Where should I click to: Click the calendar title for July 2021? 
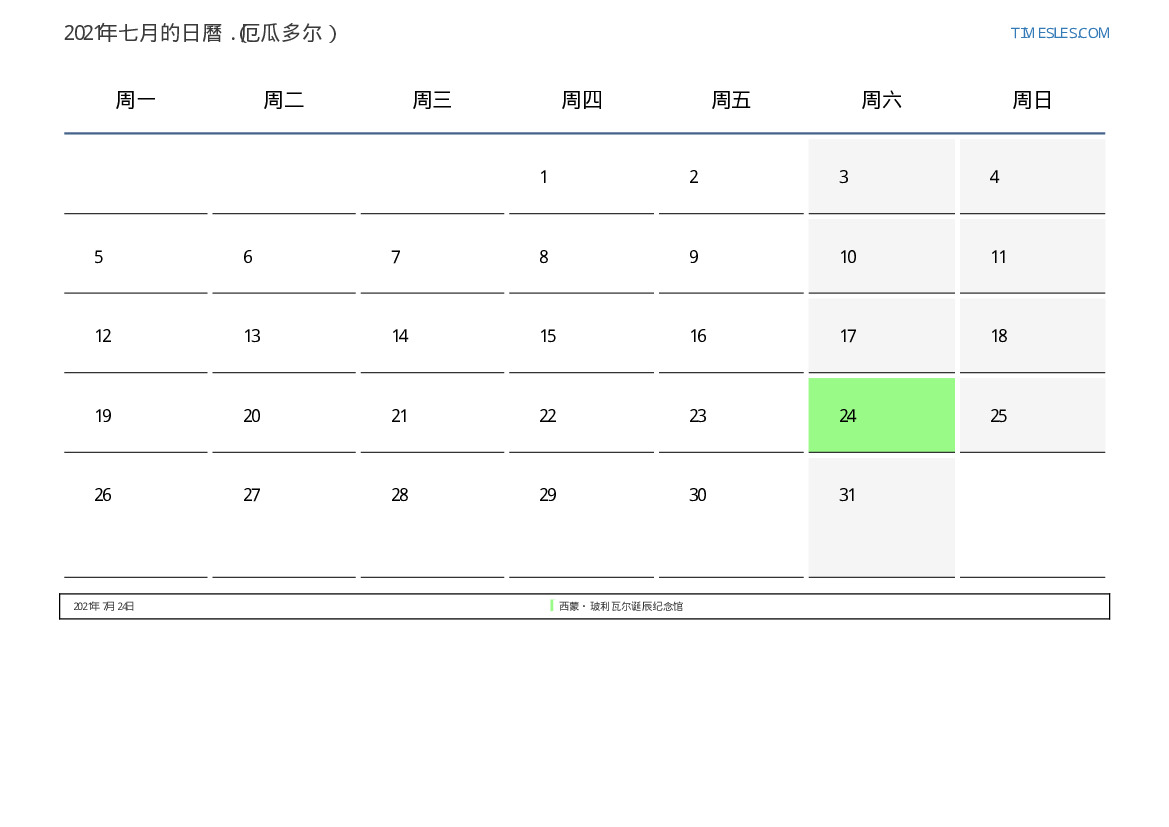coord(201,33)
